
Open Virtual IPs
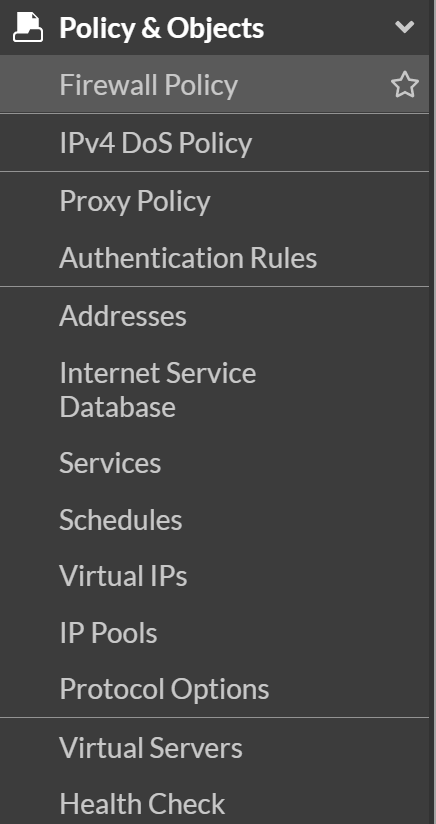(x=214, y=576)
